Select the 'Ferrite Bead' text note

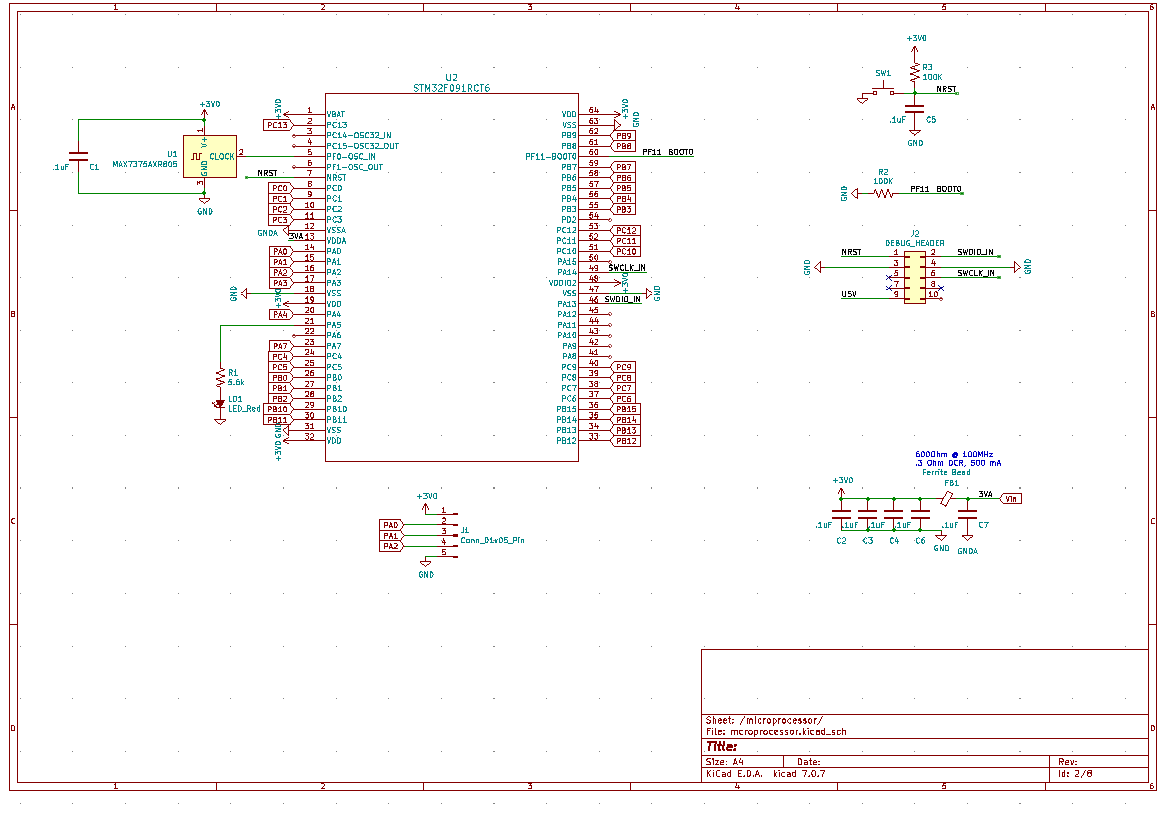pyautogui.click(x=946, y=472)
